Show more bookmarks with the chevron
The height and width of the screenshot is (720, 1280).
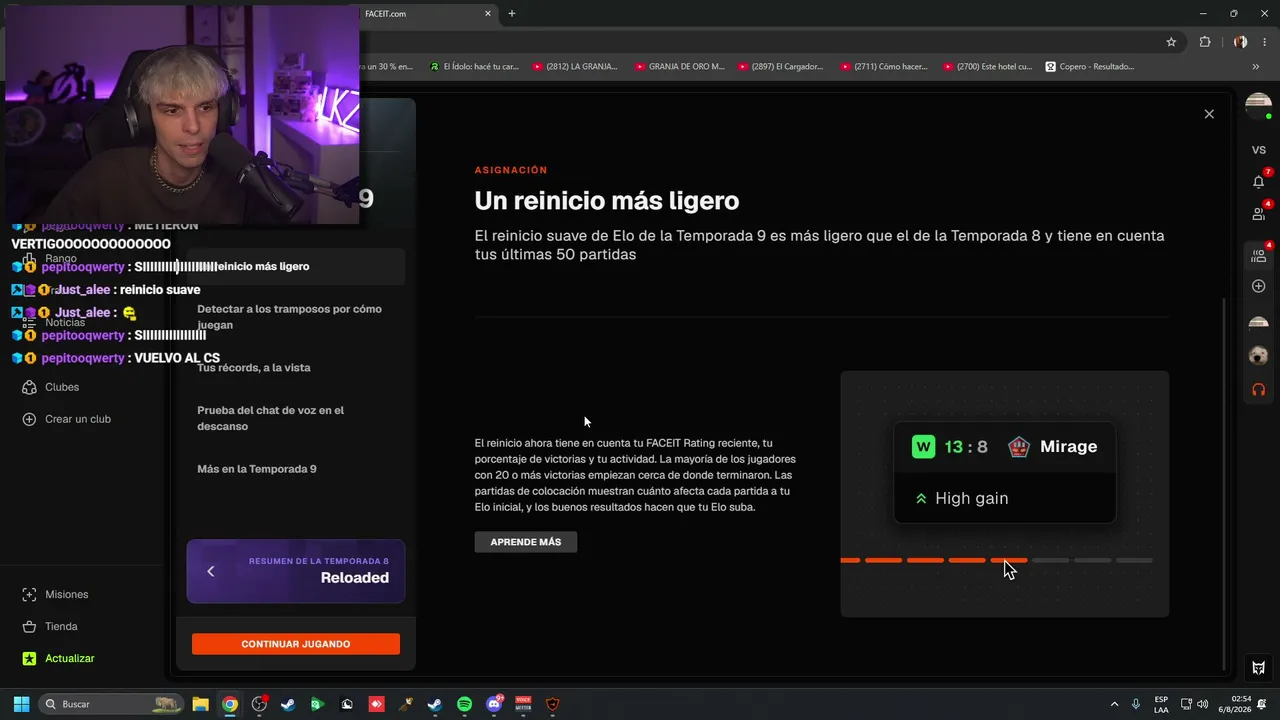click(1256, 67)
